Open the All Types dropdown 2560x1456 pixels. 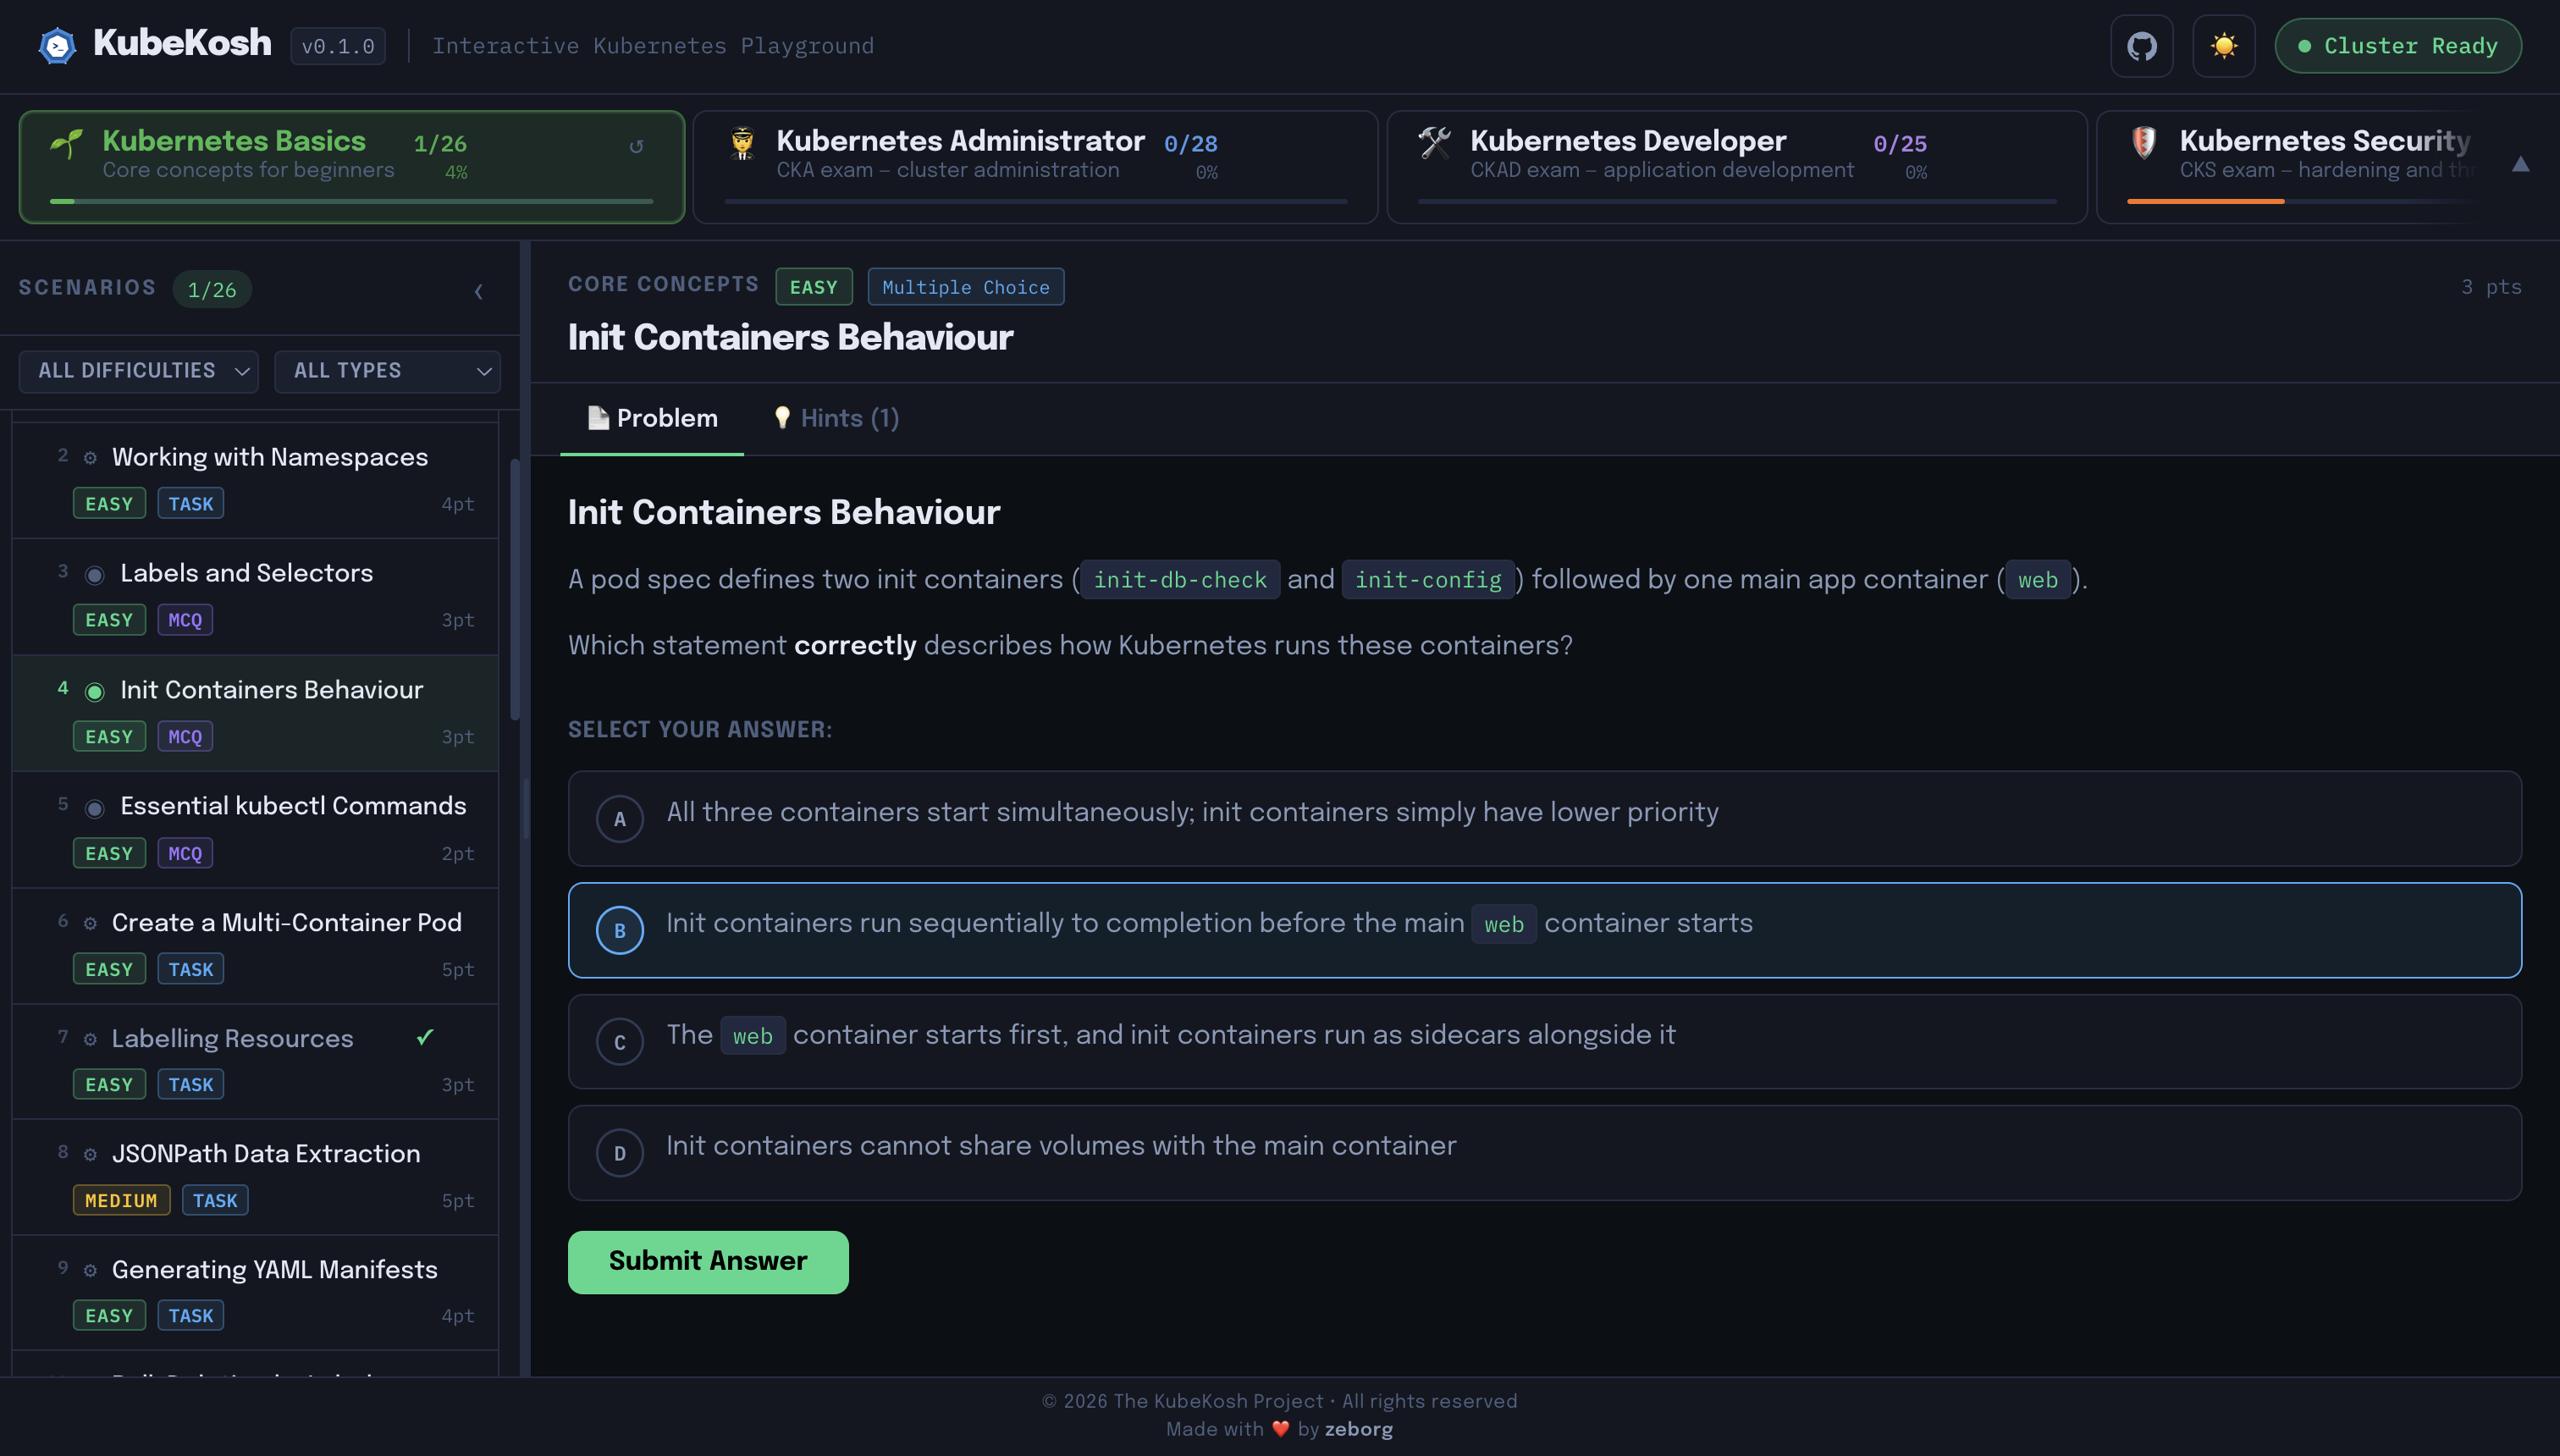point(387,371)
